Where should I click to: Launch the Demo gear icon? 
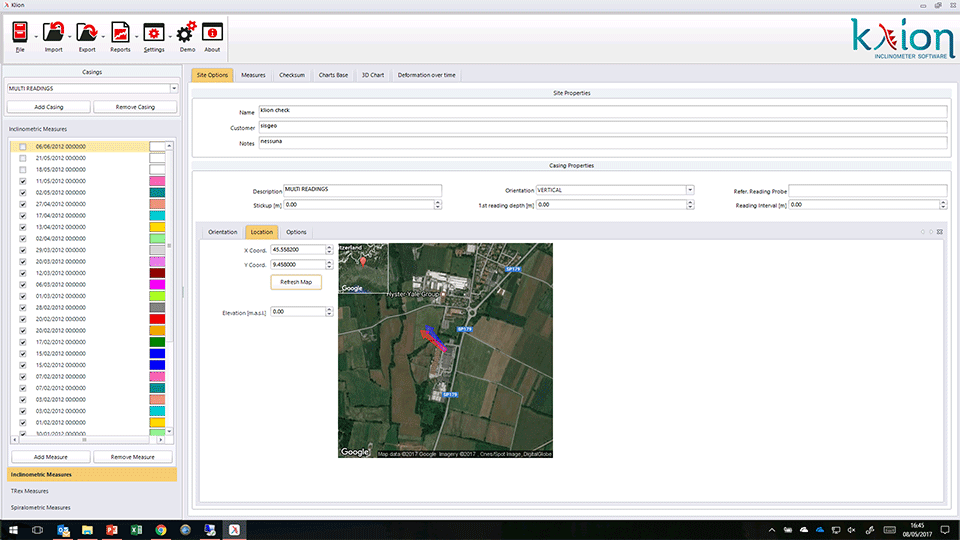coord(186,35)
